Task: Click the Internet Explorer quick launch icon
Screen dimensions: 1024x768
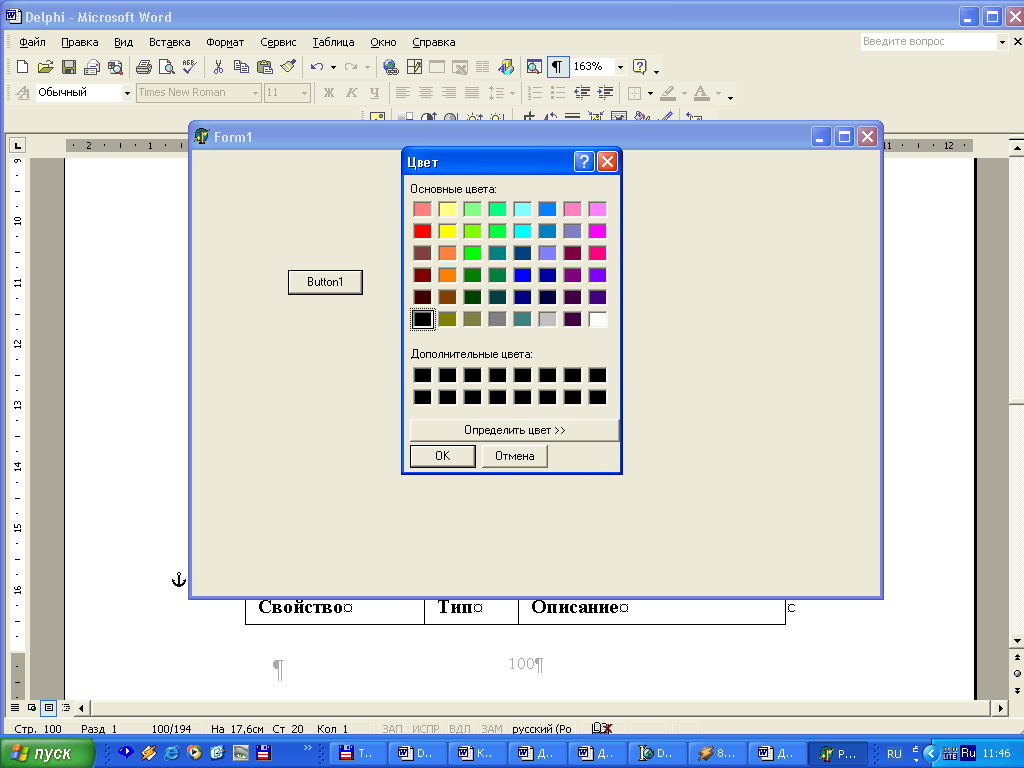Action: coord(171,753)
